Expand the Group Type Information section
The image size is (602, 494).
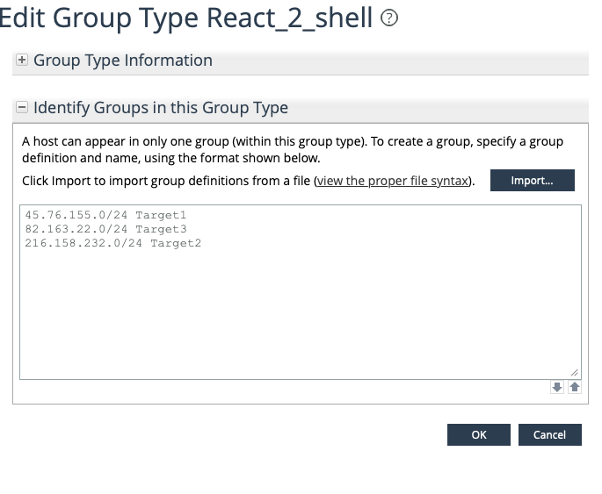tap(22, 61)
